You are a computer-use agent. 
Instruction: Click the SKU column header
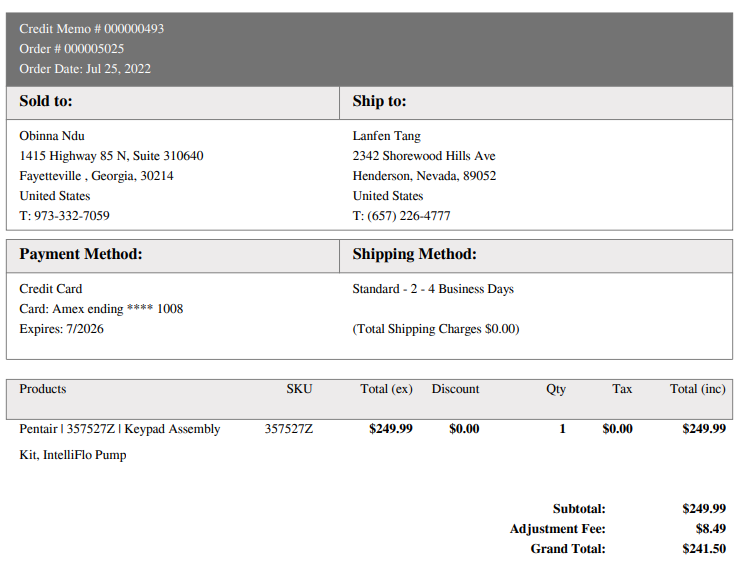tap(299, 389)
